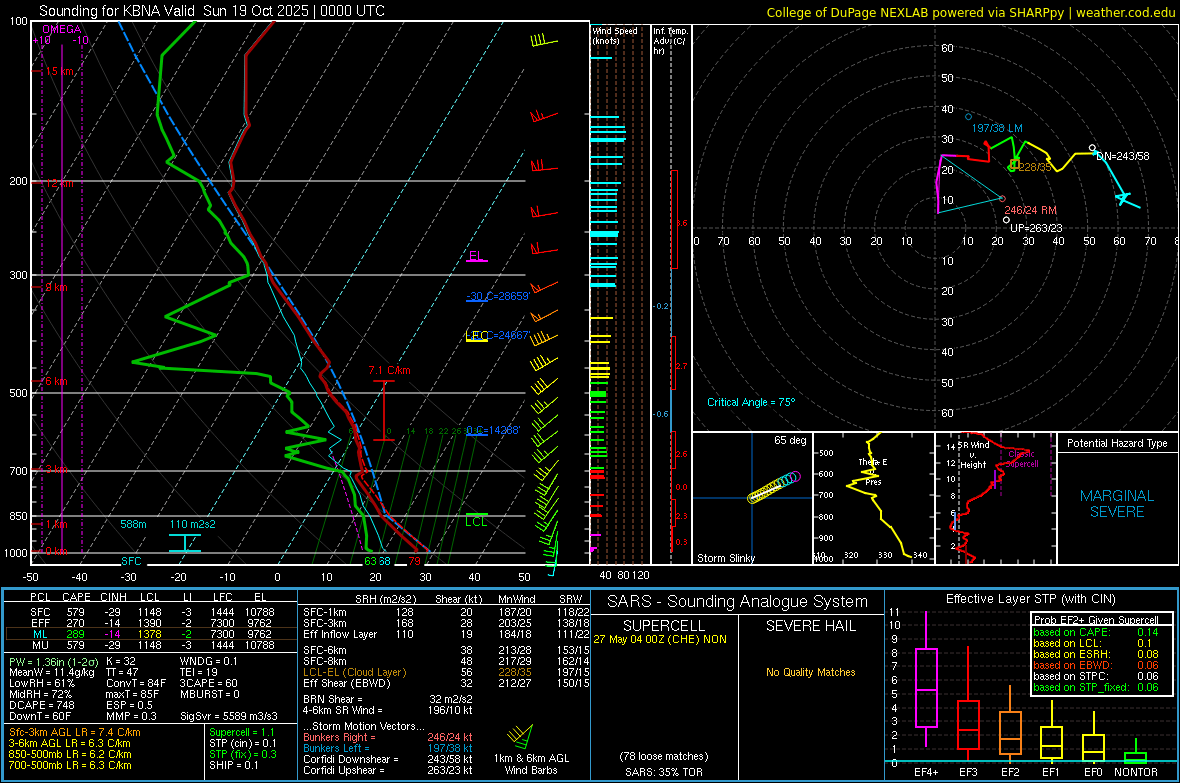The height and width of the screenshot is (783, 1180).
Task: Select the MU parcel row
Action: (151, 645)
